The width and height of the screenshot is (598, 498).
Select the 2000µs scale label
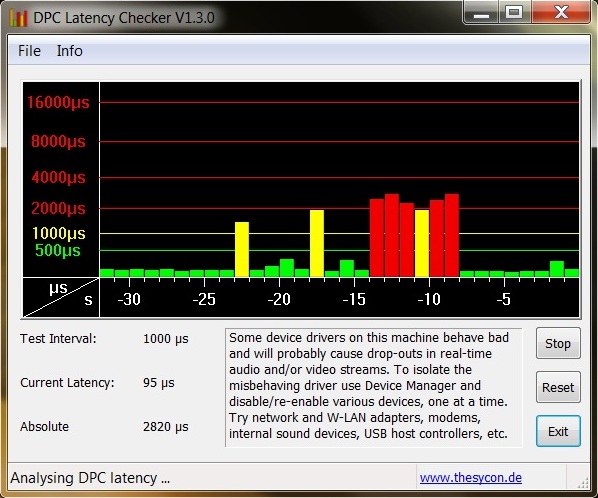coord(58,209)
